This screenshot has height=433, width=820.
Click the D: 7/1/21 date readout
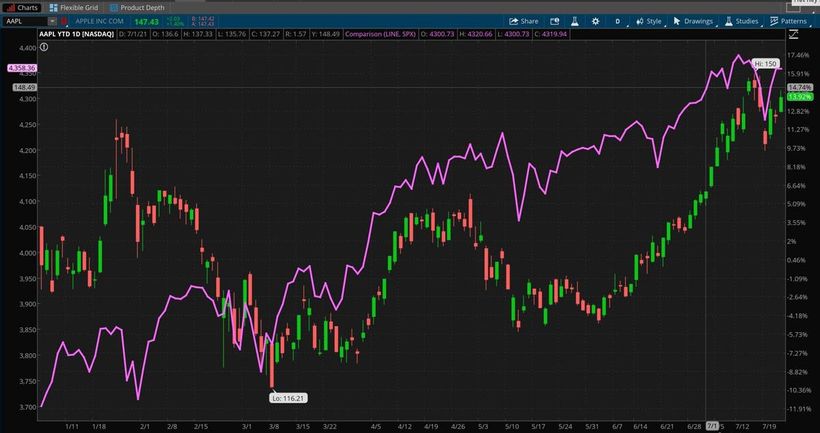[x=133, y=34]
